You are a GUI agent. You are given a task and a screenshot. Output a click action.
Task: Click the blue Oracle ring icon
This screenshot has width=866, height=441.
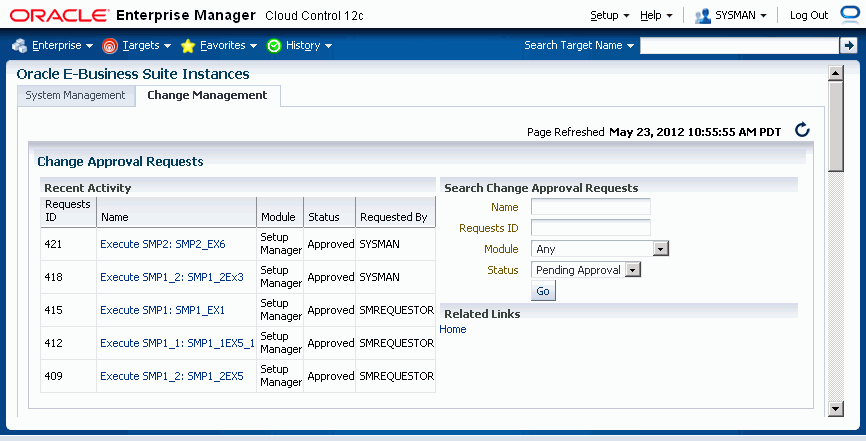coord(851,15)
